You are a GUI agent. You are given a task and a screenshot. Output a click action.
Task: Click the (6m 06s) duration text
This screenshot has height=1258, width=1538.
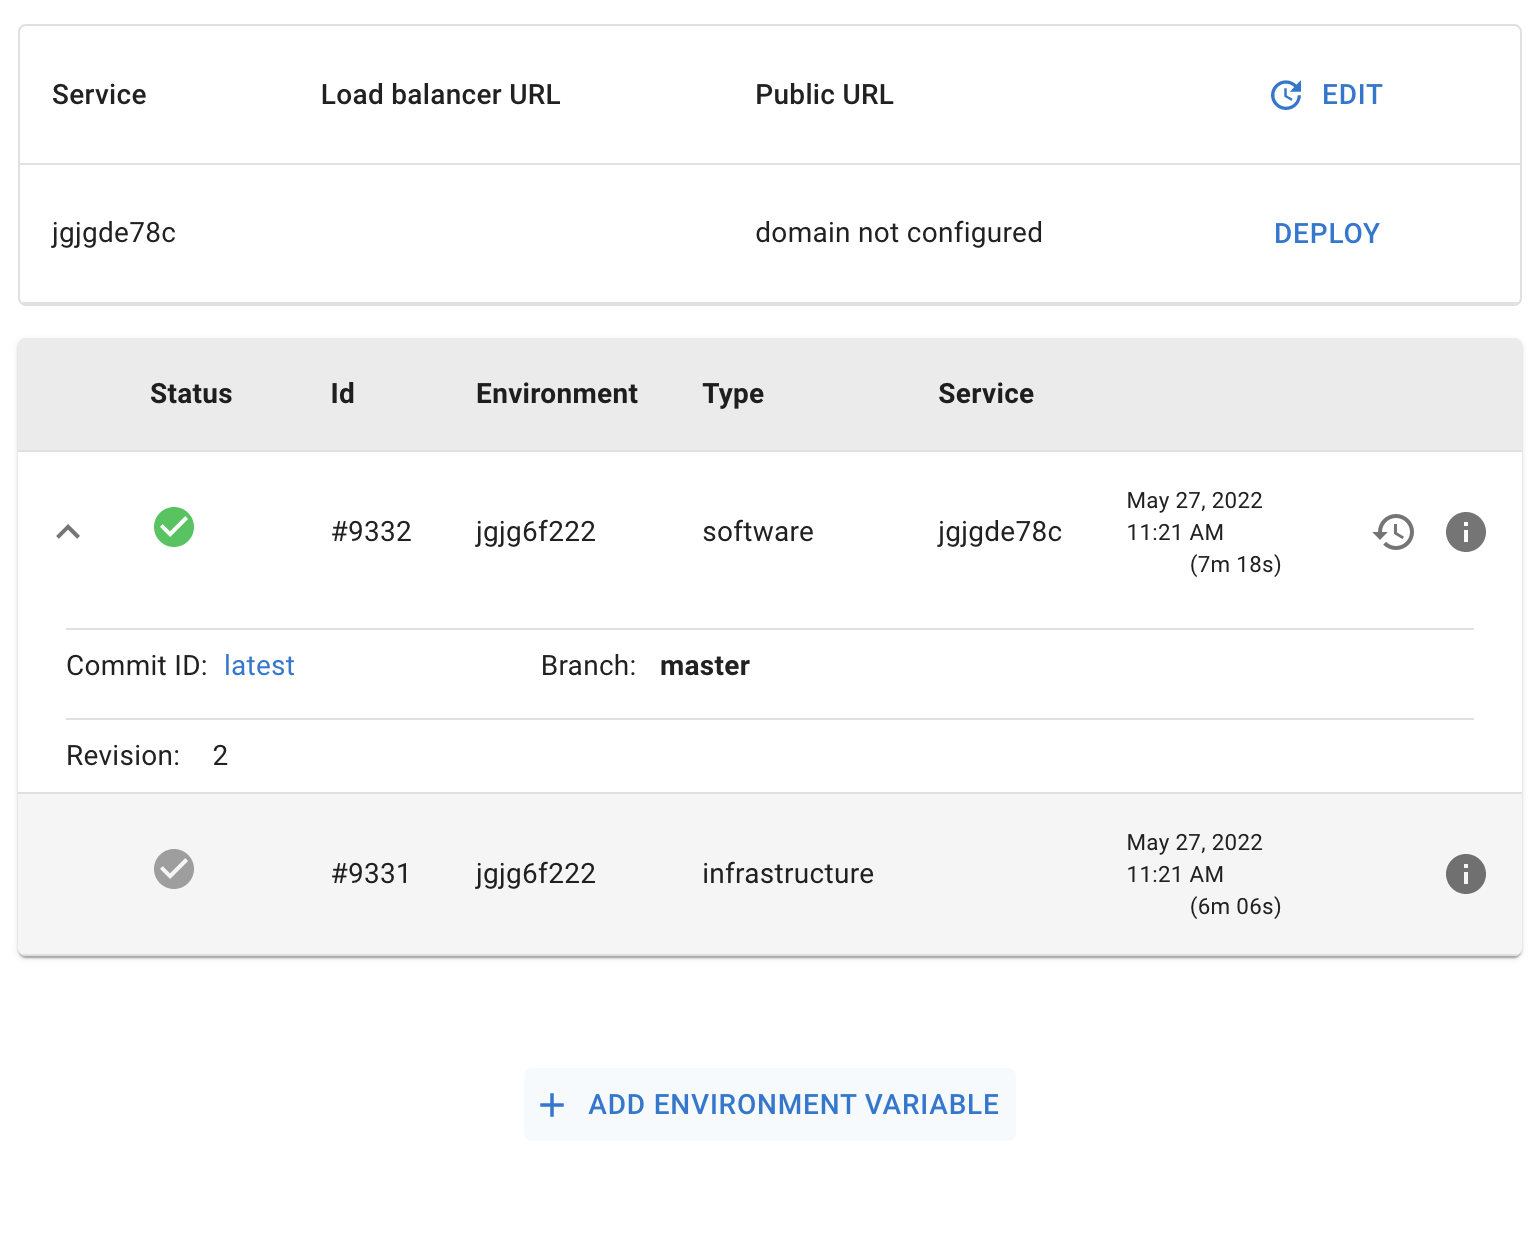pos(1235,907)
